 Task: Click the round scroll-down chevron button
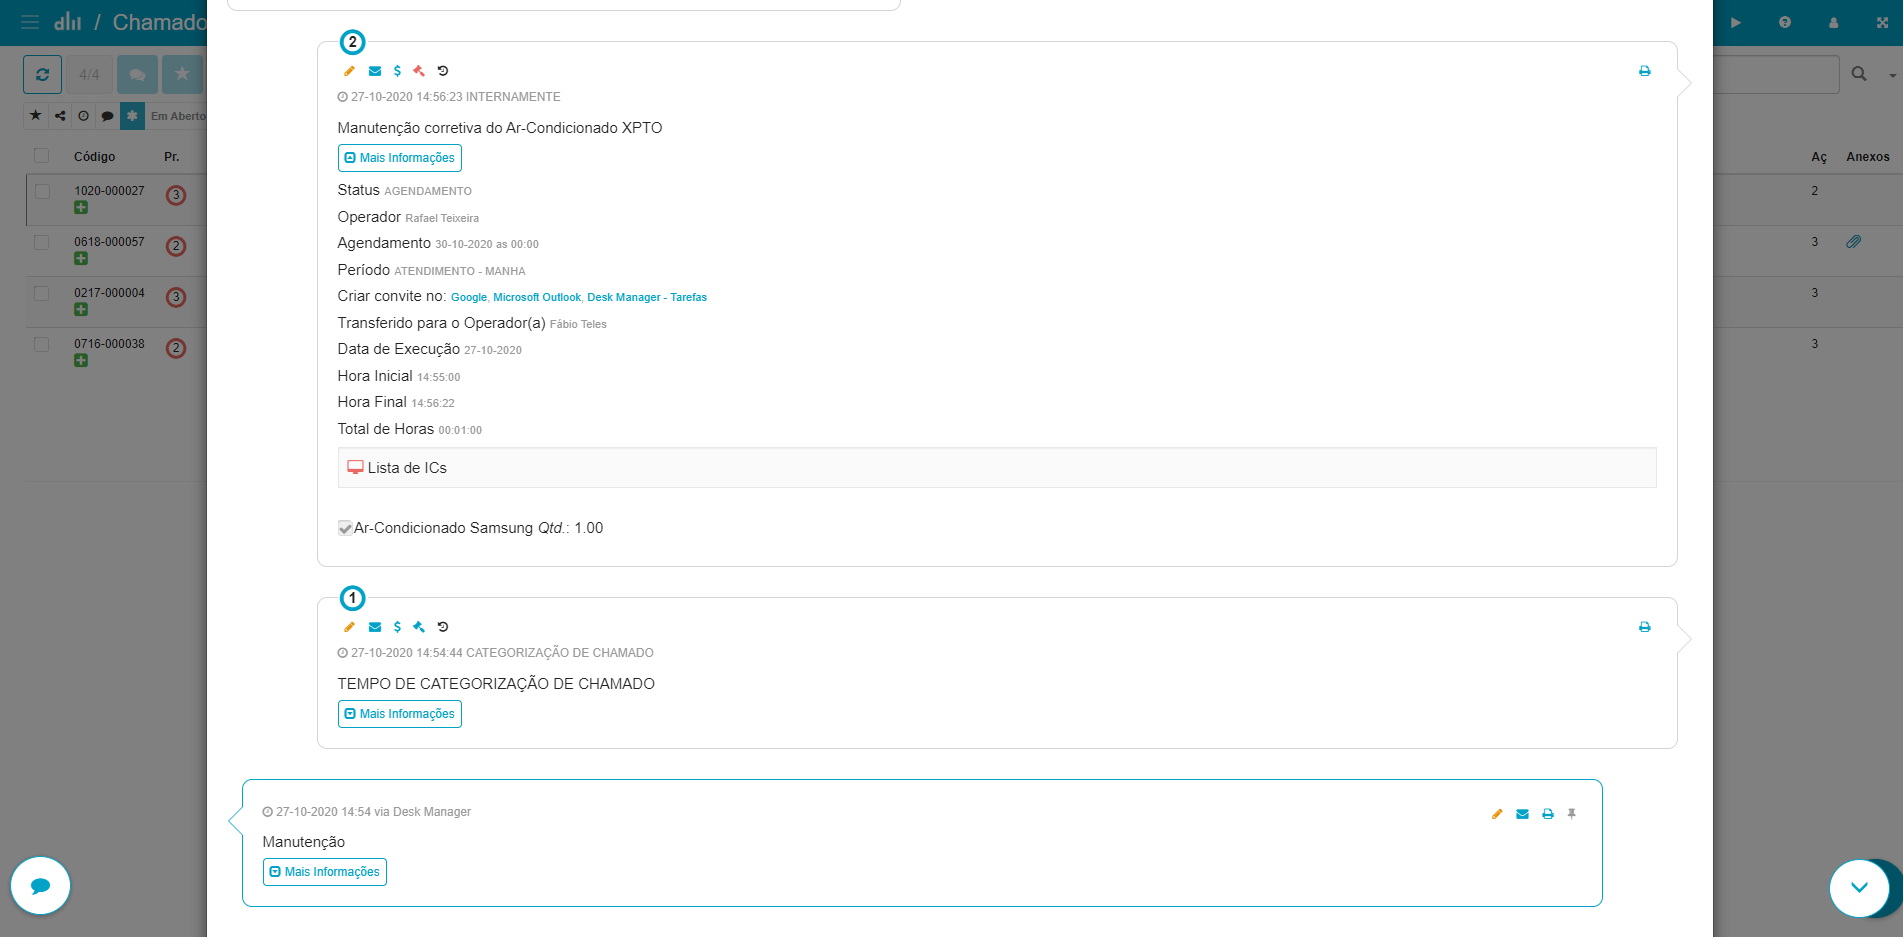coord(1859,887)
